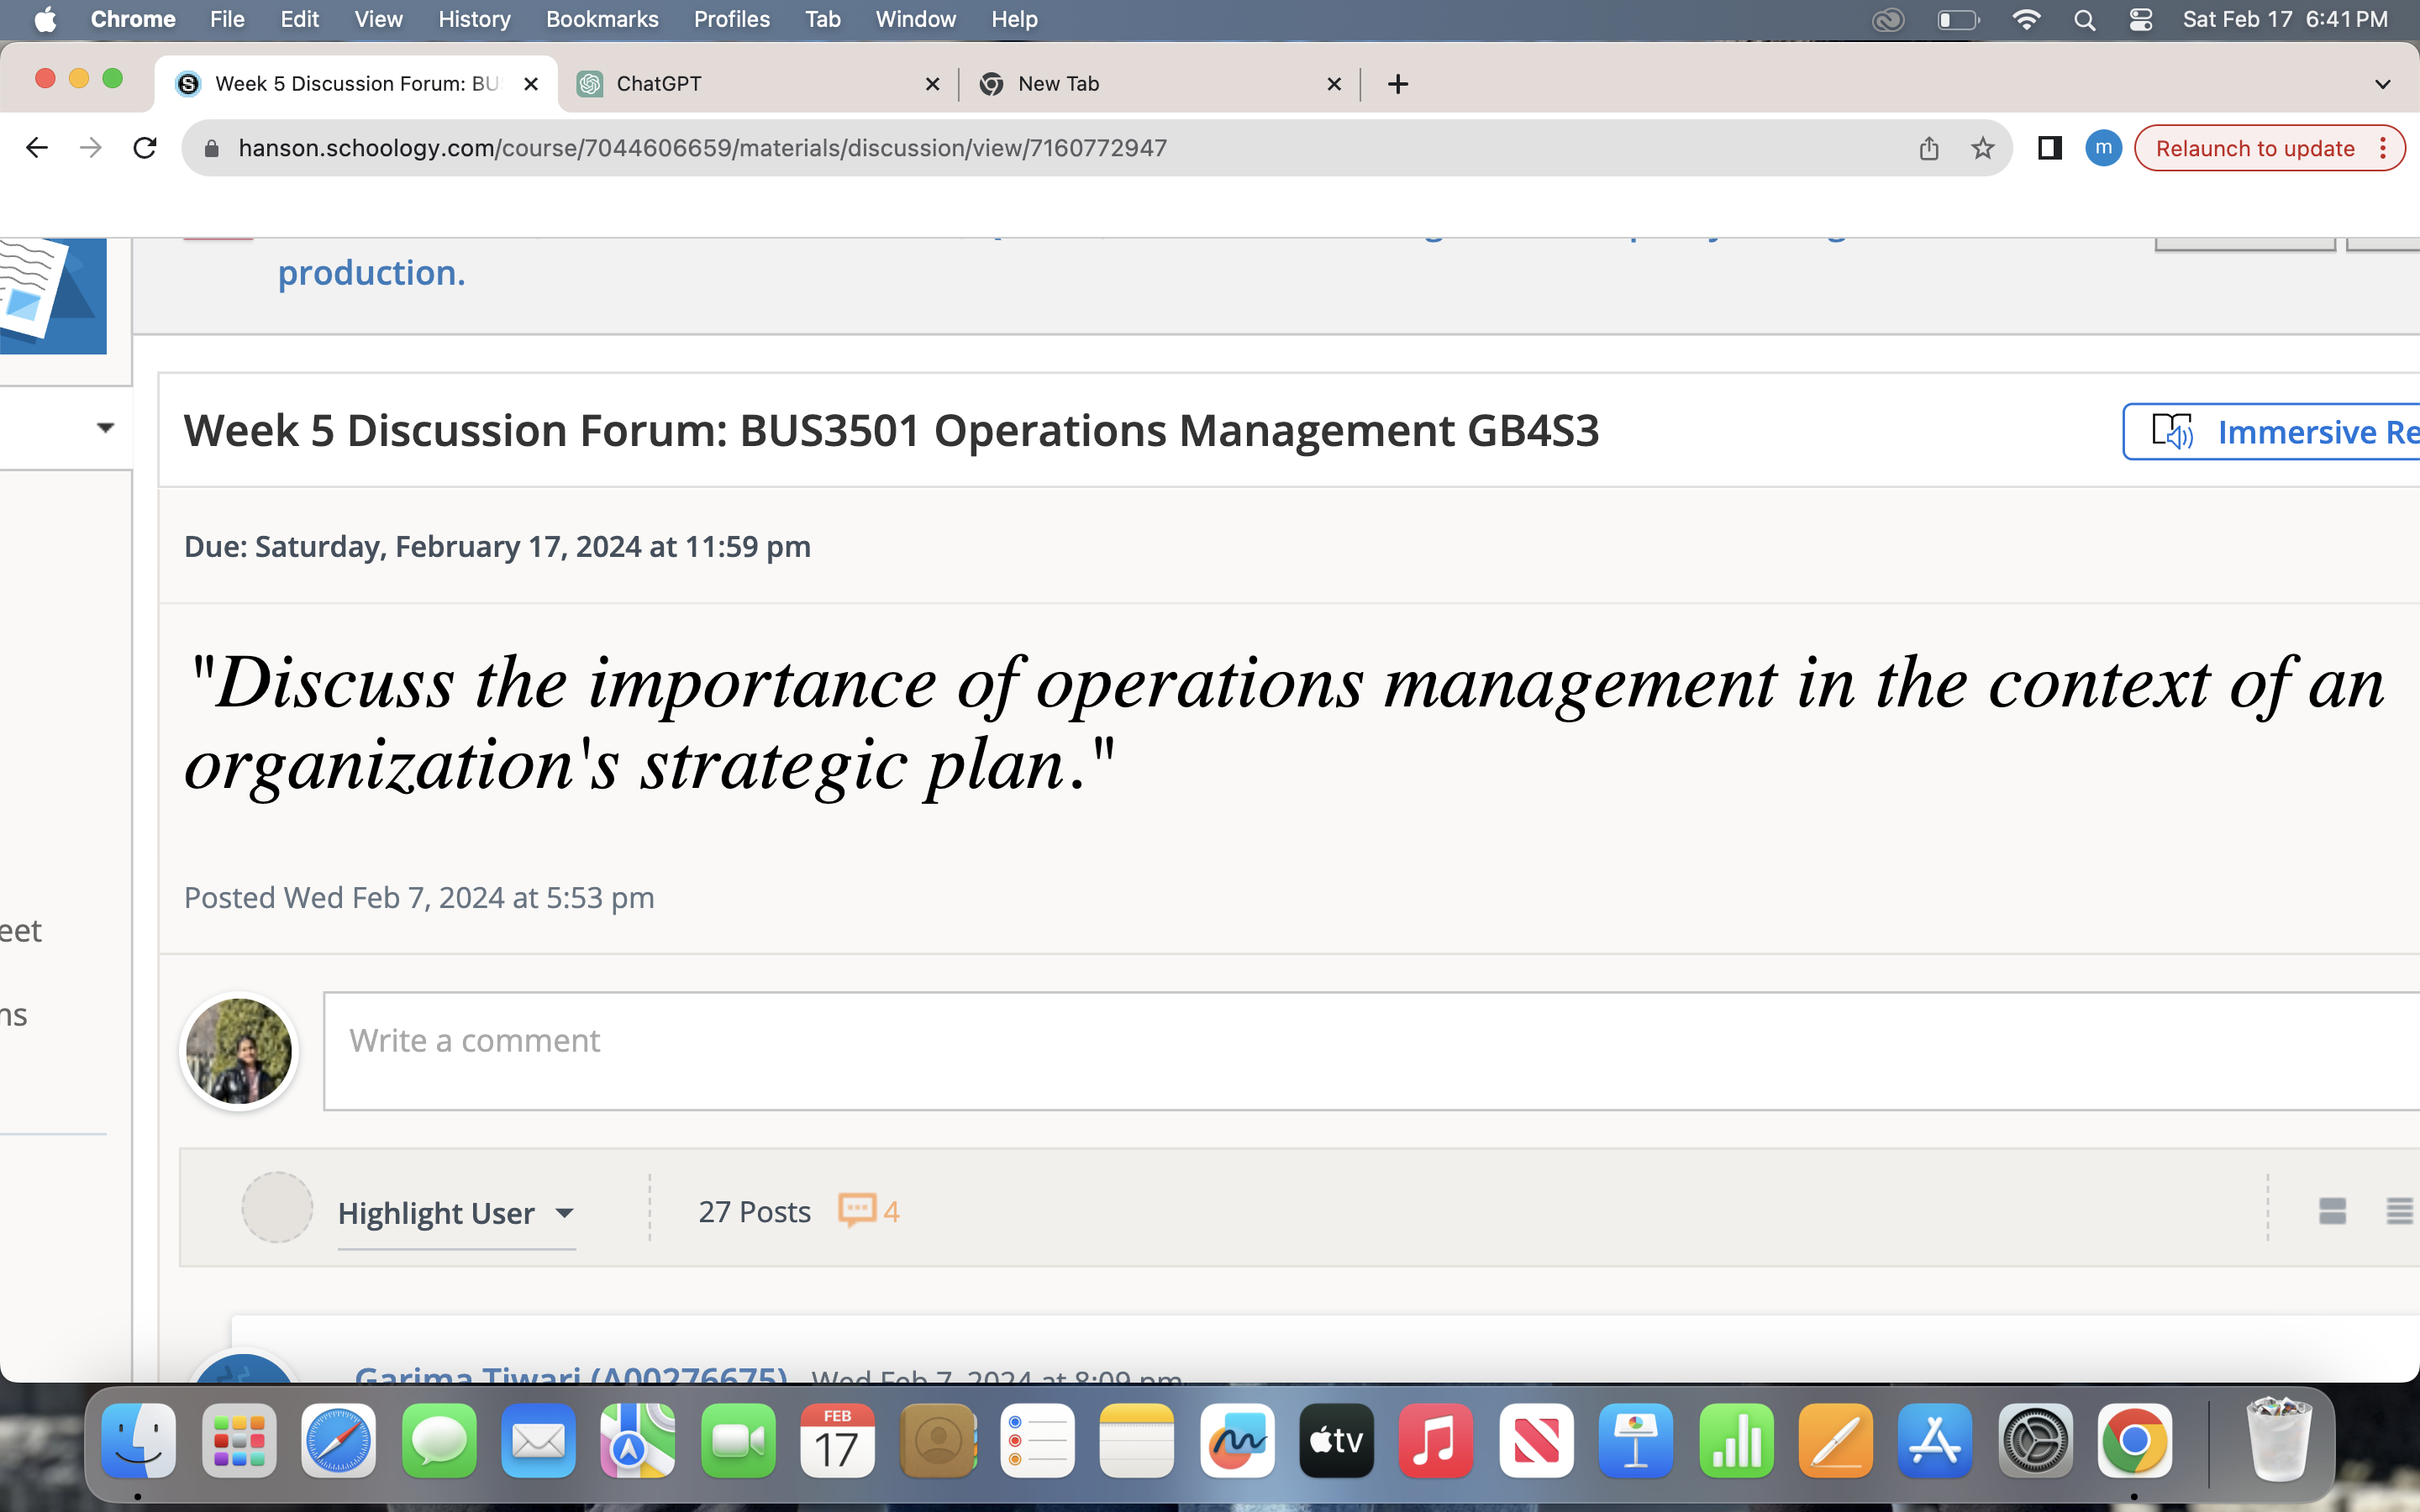The width and height of the screenshot is (2420, 1512).
Task: Click the comment bubble icon beside 27 Posts
Action: pyautogui.click(x=856, y=1210)
